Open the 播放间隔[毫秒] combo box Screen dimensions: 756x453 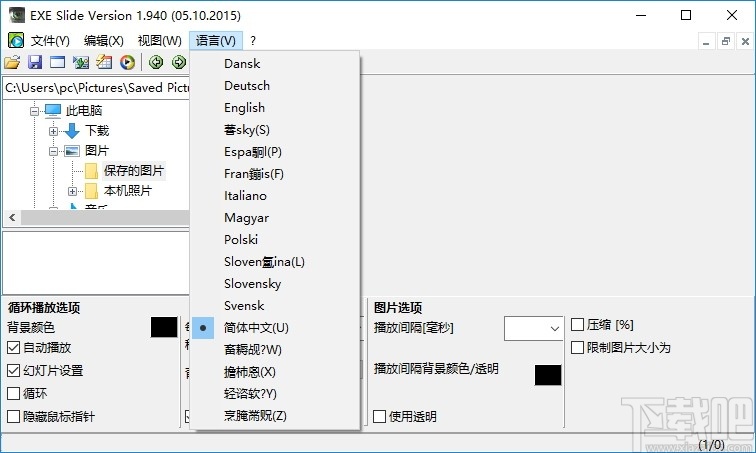[x=534, y=328]
